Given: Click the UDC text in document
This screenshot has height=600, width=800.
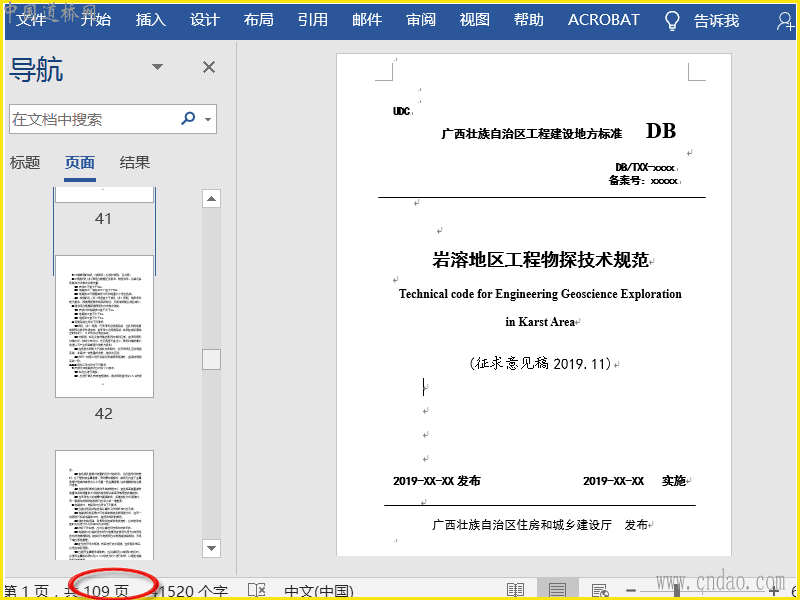Looking at the screenshot, I should click(401, 111).
